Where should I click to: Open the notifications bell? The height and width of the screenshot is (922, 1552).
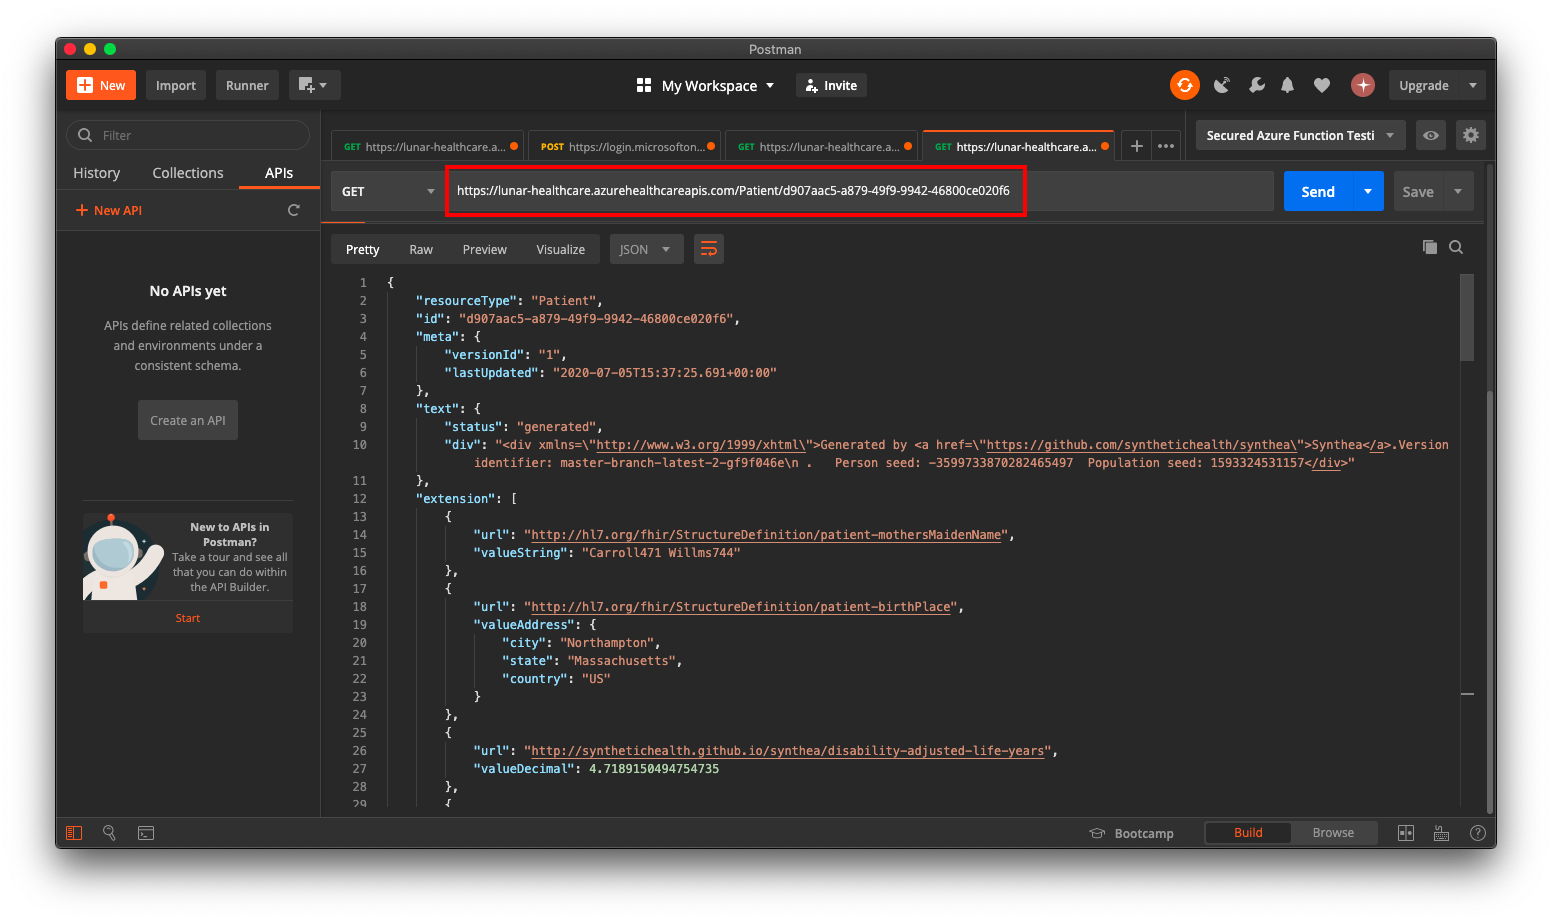[x=1287, y=85]
